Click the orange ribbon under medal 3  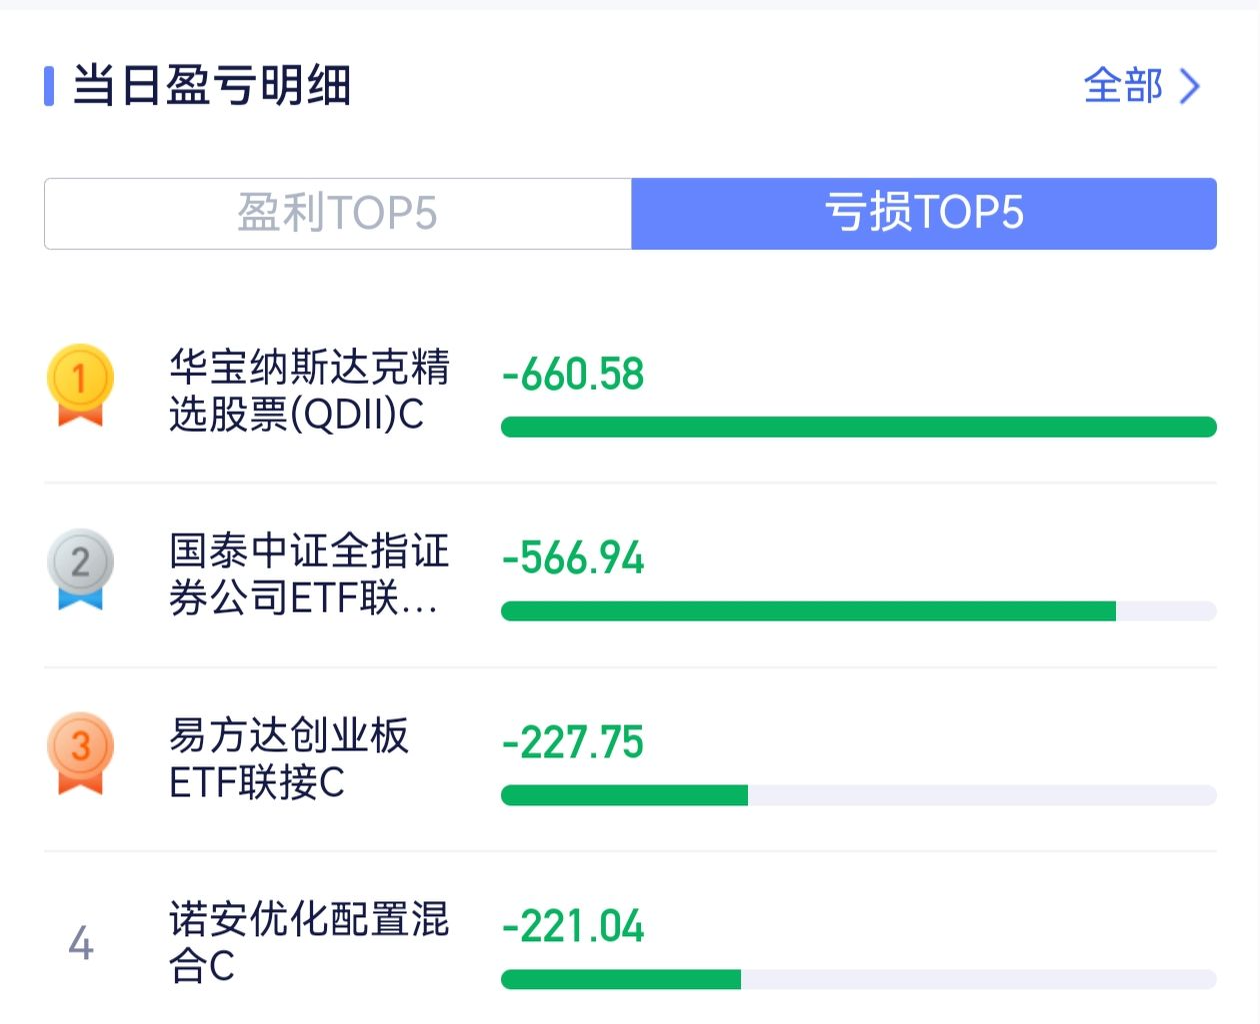pos(81,787)
